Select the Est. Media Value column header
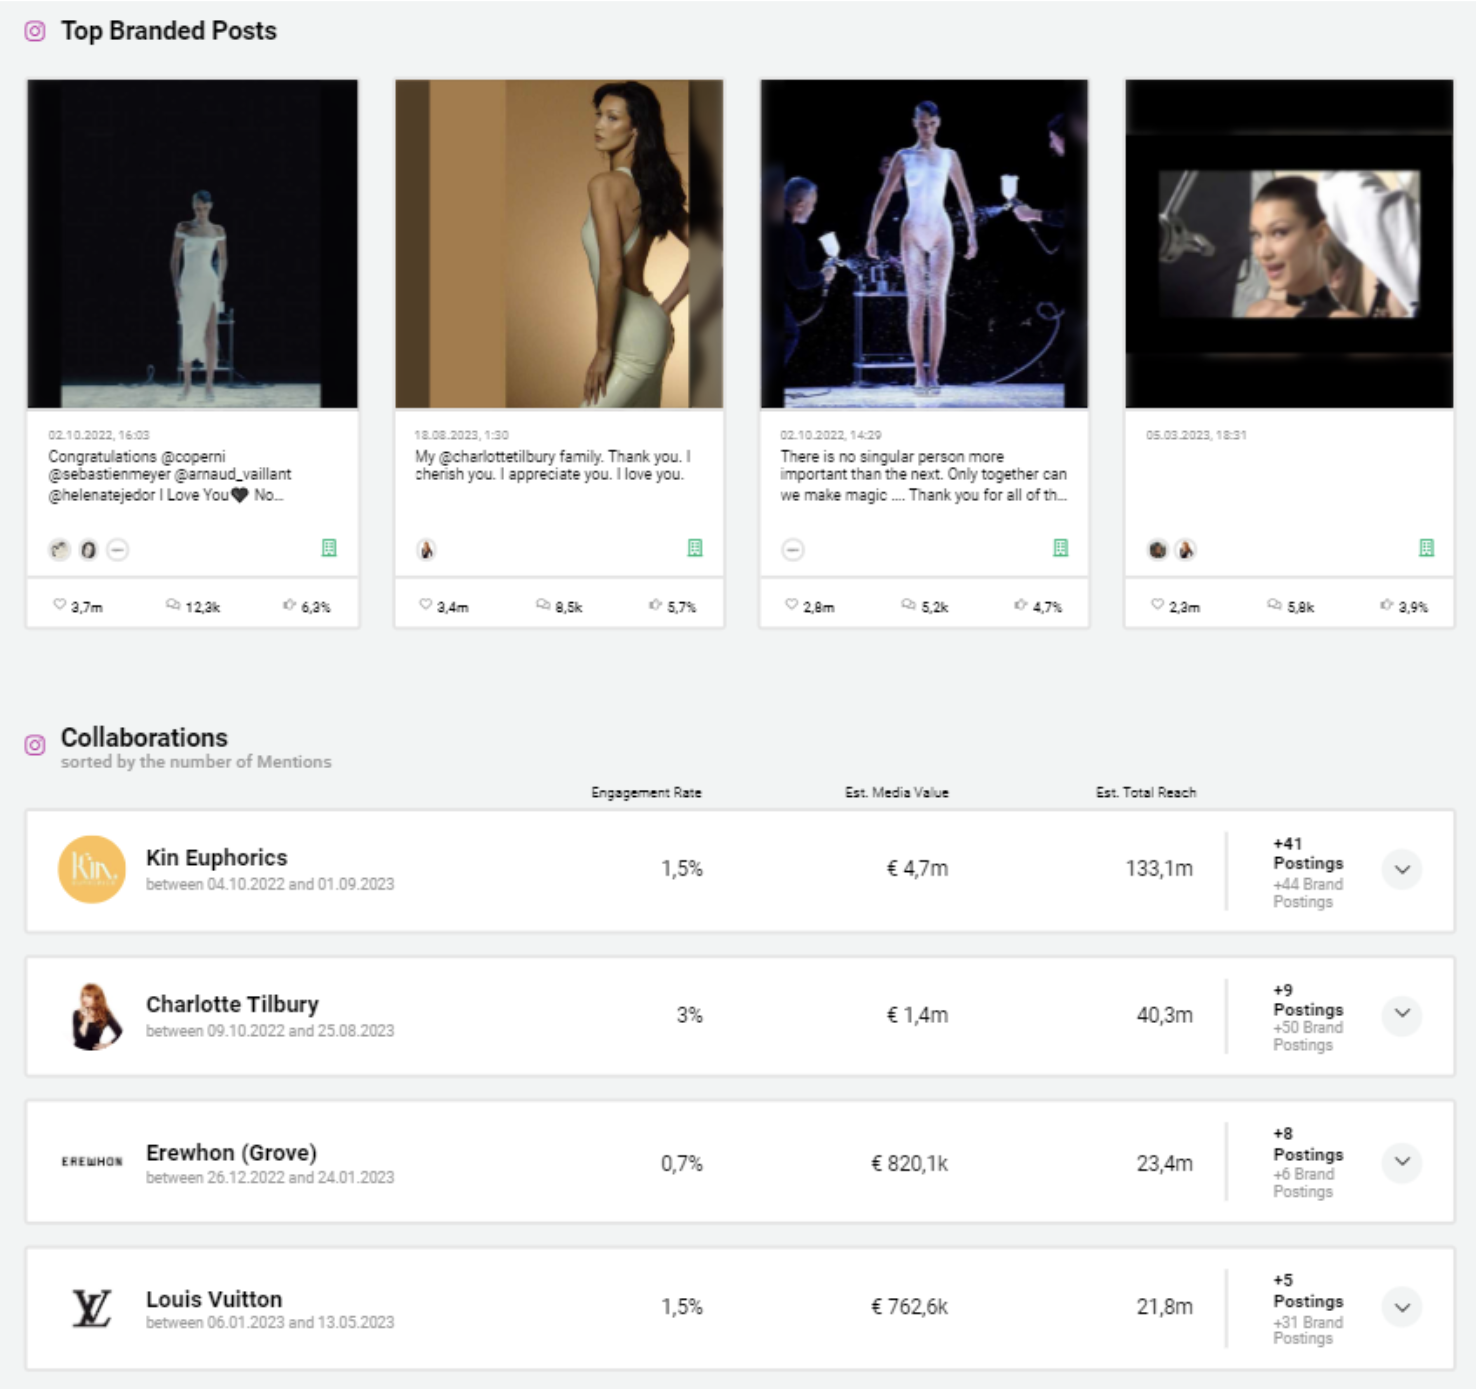1478x1392 pixels. pyautogui.click(x=897, y=791)
